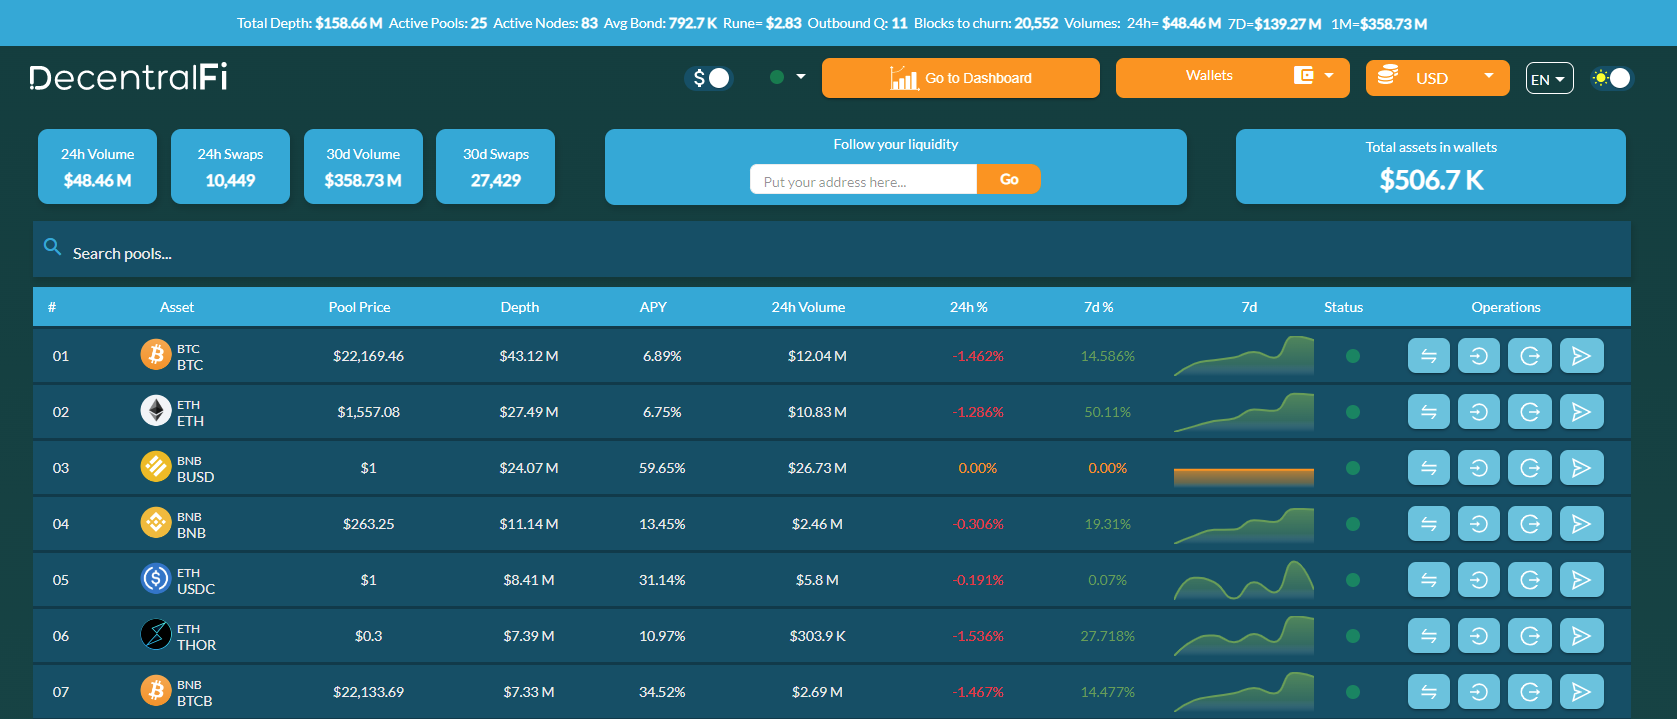Click the THOR pool status dot
The height and width of the screenshot is (719, 1677).
pos(1353,636)
